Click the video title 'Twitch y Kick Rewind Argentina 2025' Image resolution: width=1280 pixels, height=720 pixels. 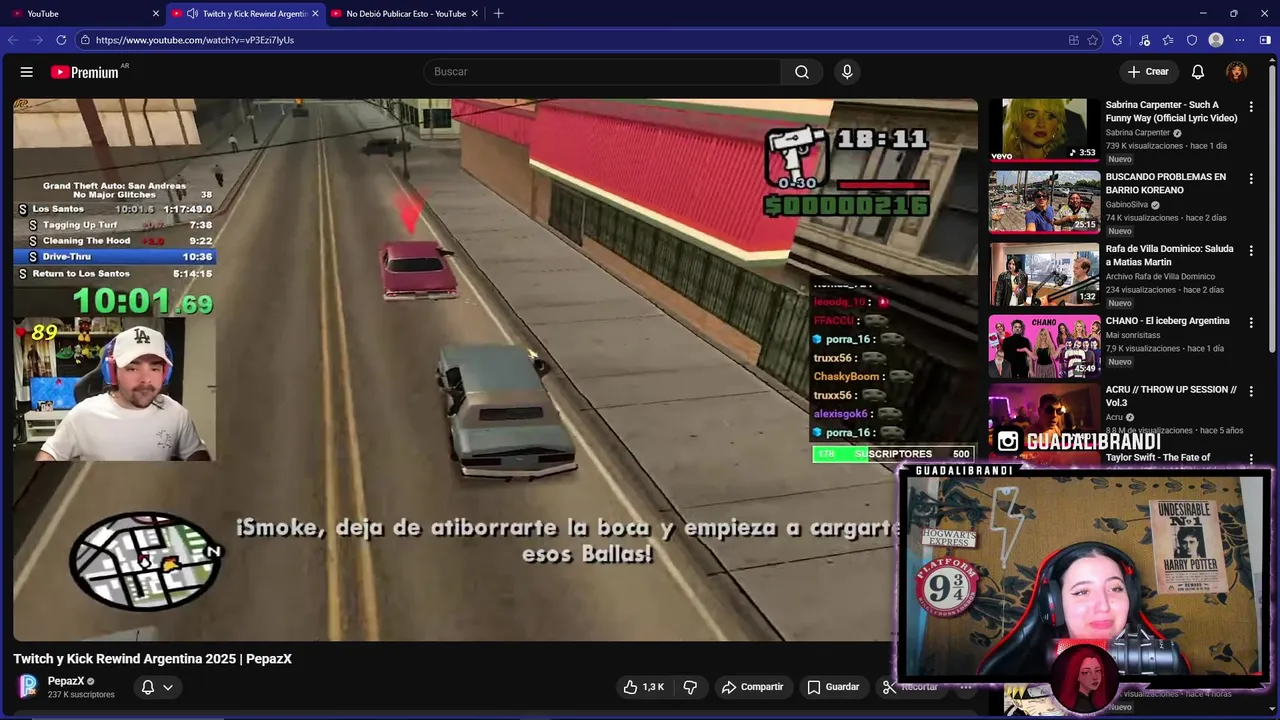coord(152,659)
